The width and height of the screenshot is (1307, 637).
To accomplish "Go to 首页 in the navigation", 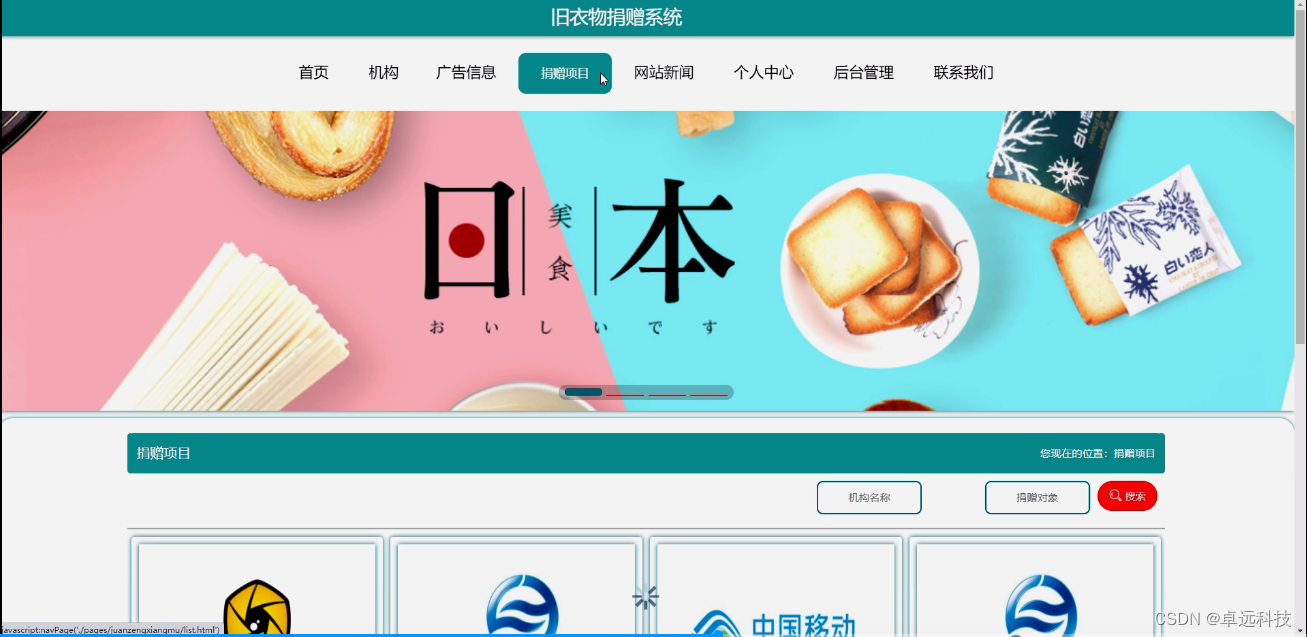I will (313, 73).
